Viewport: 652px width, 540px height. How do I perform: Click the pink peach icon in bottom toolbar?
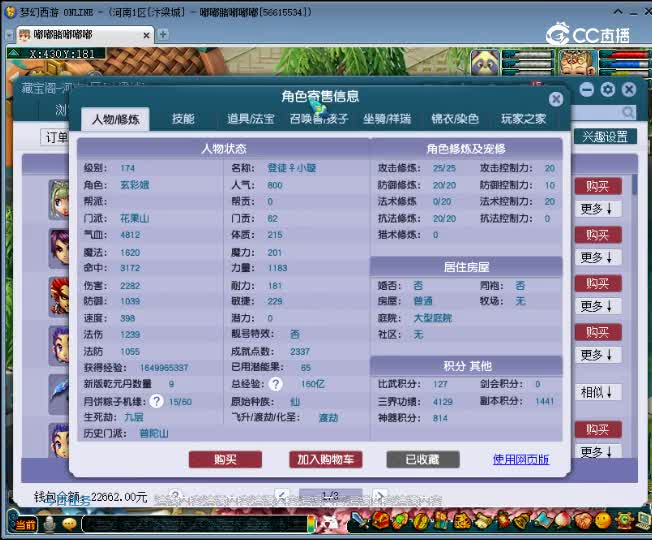tap(563, 520)
